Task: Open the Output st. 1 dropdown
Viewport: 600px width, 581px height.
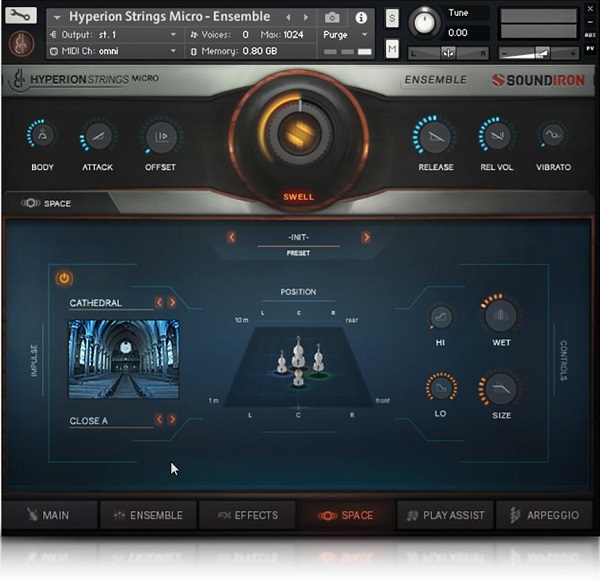Action: click(x=114, y=35)
